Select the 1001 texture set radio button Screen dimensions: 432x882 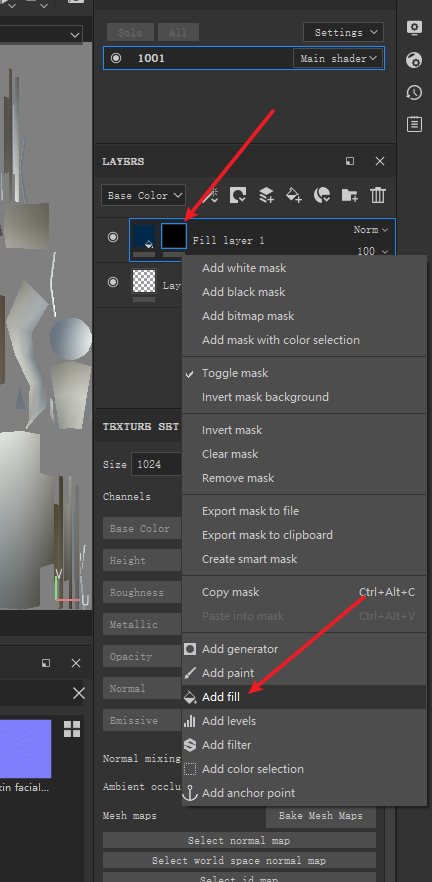[116, 58]
